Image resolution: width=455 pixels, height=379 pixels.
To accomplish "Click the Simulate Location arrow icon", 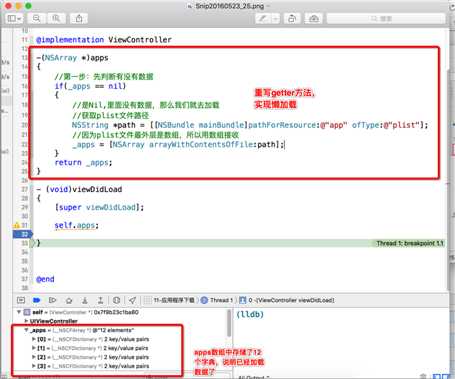I will pyautogui.click(x=132, y=300).
